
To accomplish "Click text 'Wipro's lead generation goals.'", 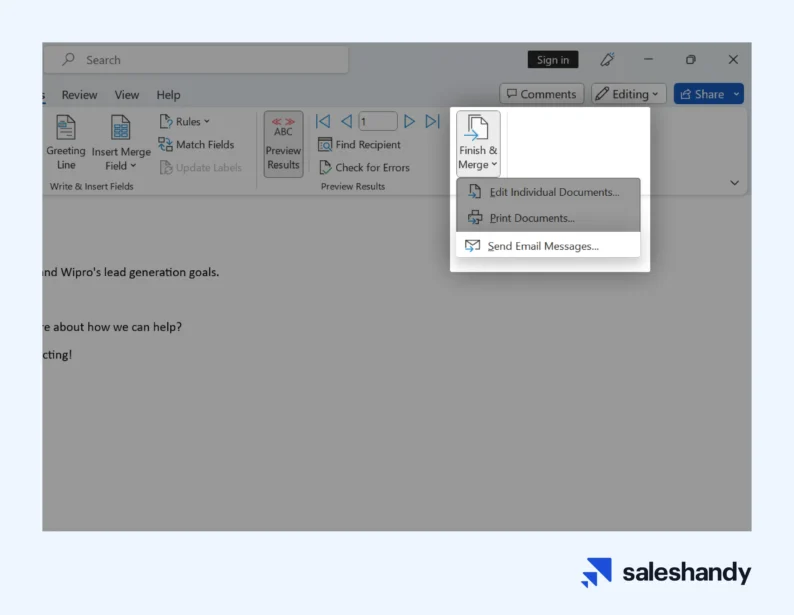I will click(140, 272).
